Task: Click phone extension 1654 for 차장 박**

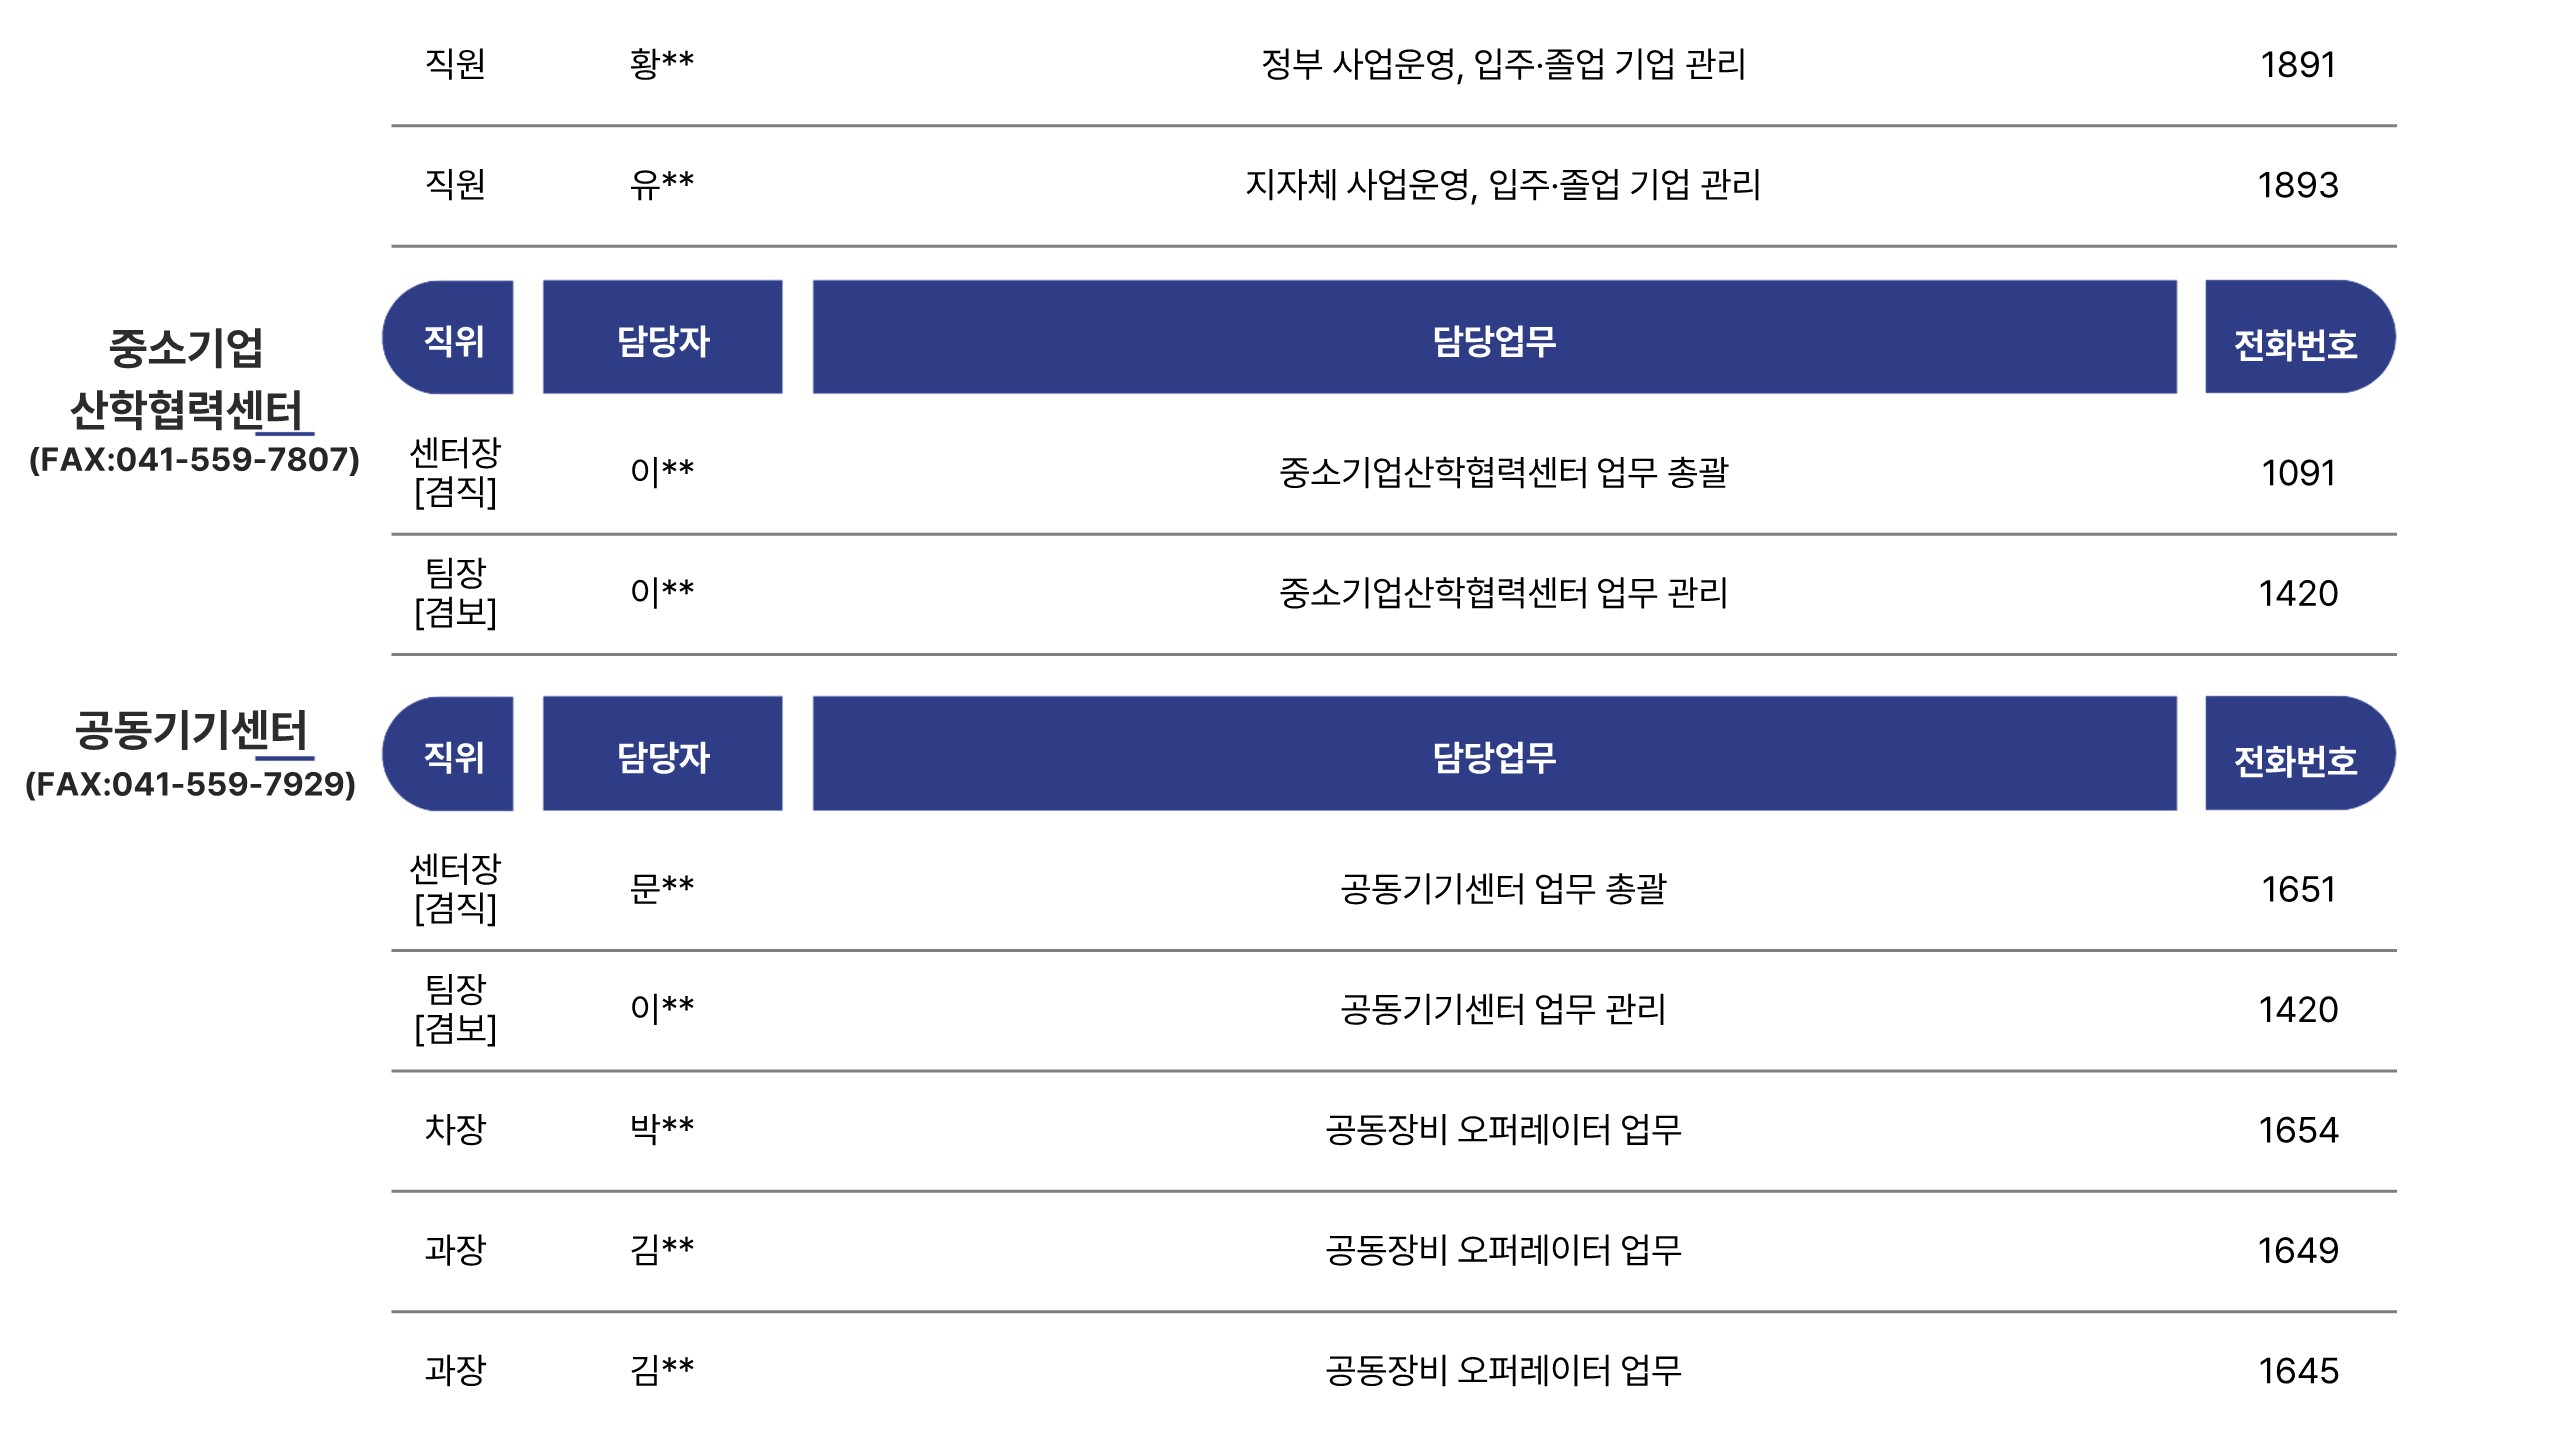Action: point(2298,1130)
